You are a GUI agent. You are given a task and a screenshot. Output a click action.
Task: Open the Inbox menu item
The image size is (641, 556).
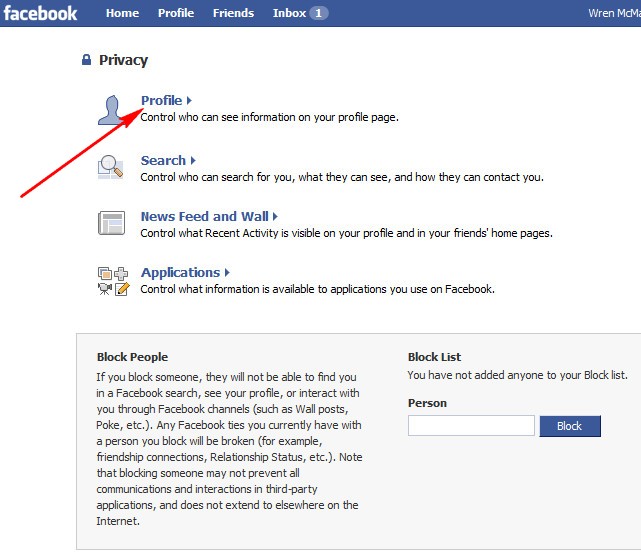[289, 13]
